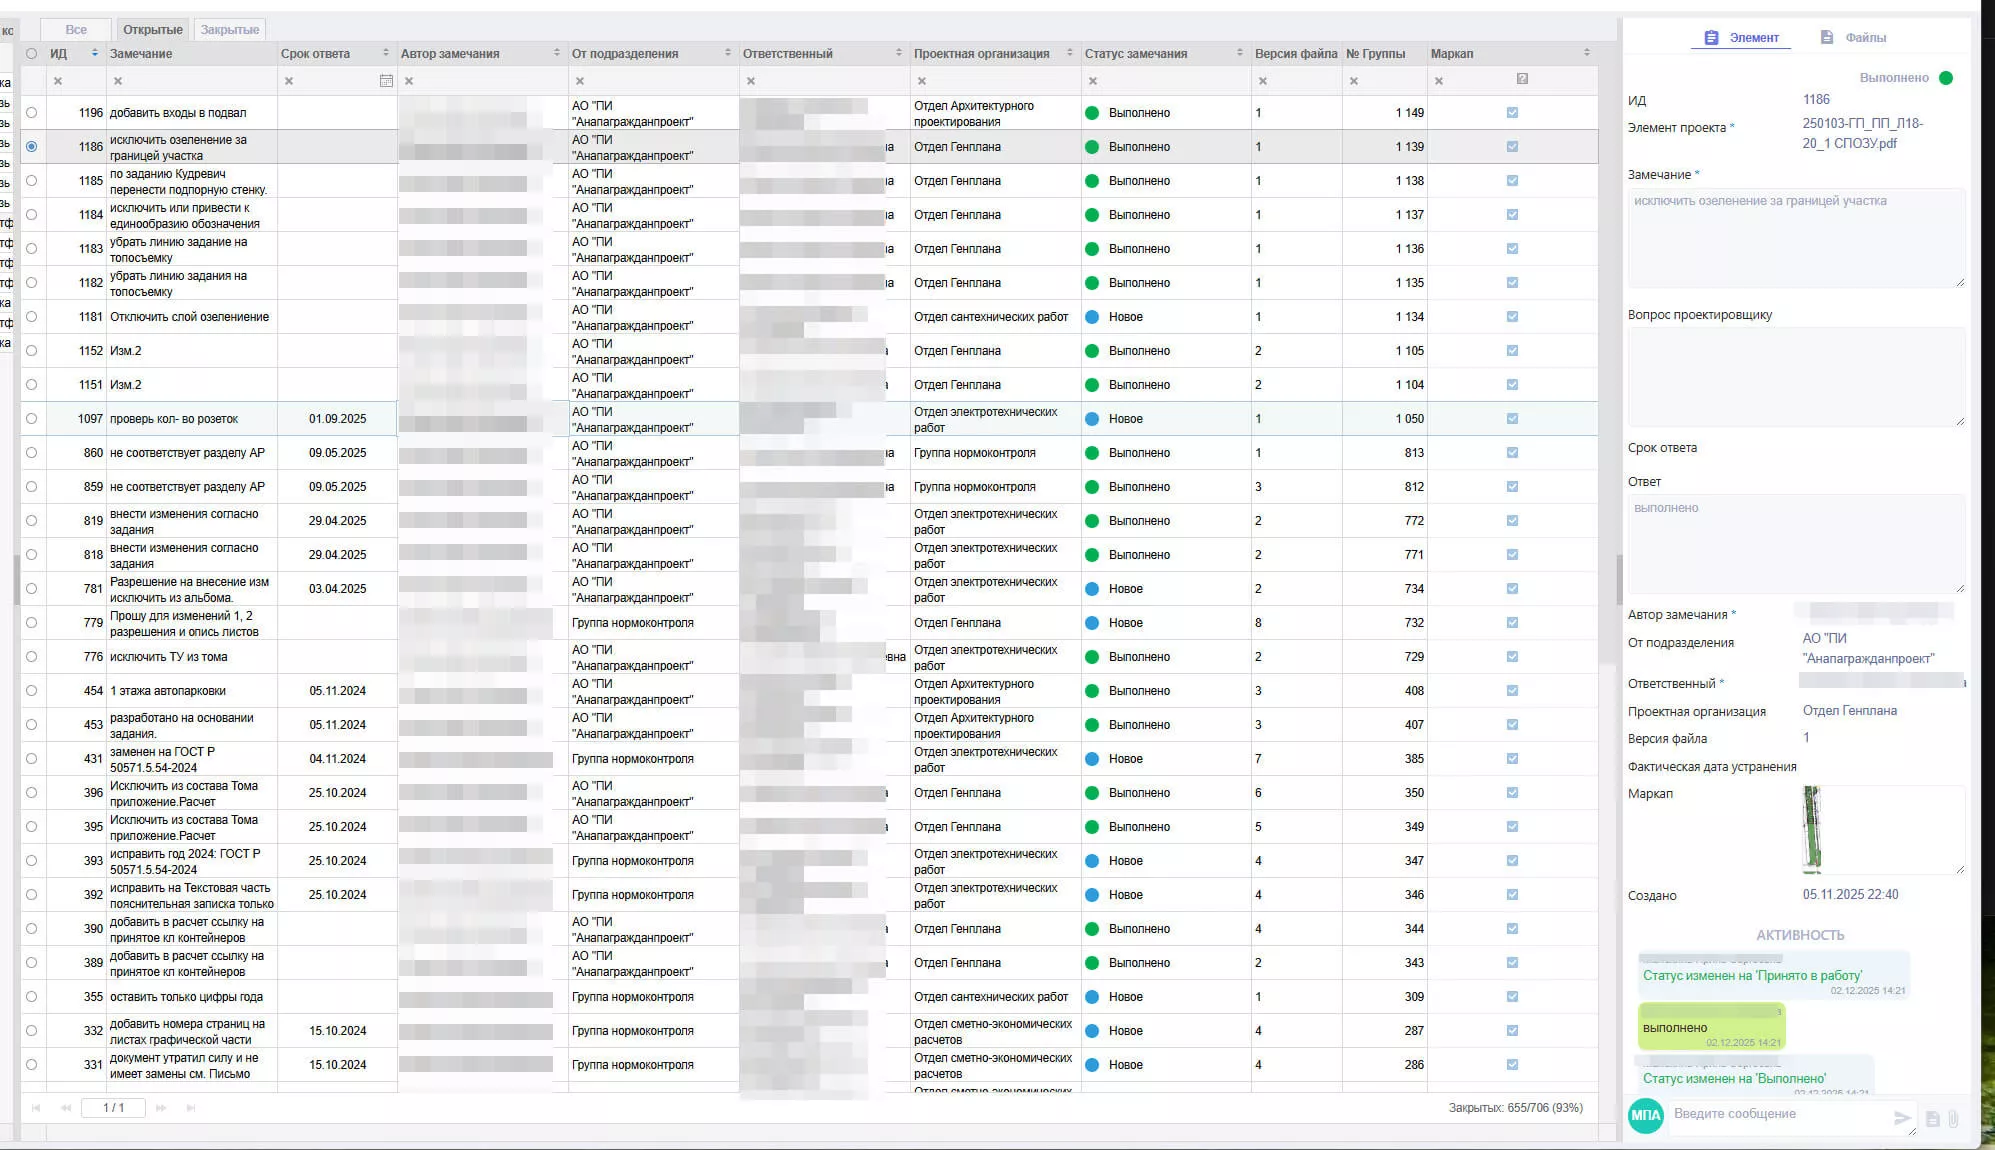This screenshot has height=1150, width=1995.
Task: Select the radio button for row 1196
Action: [32, 113]
